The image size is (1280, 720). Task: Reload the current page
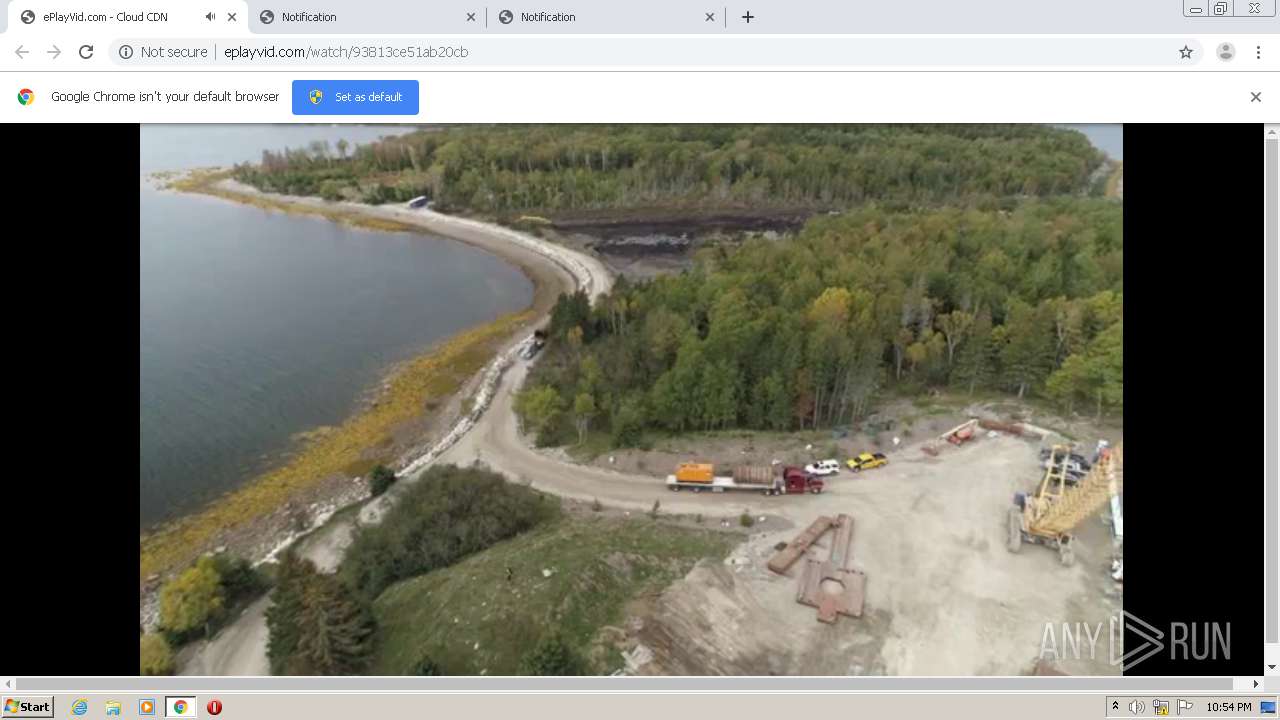(x=86, y=52)
